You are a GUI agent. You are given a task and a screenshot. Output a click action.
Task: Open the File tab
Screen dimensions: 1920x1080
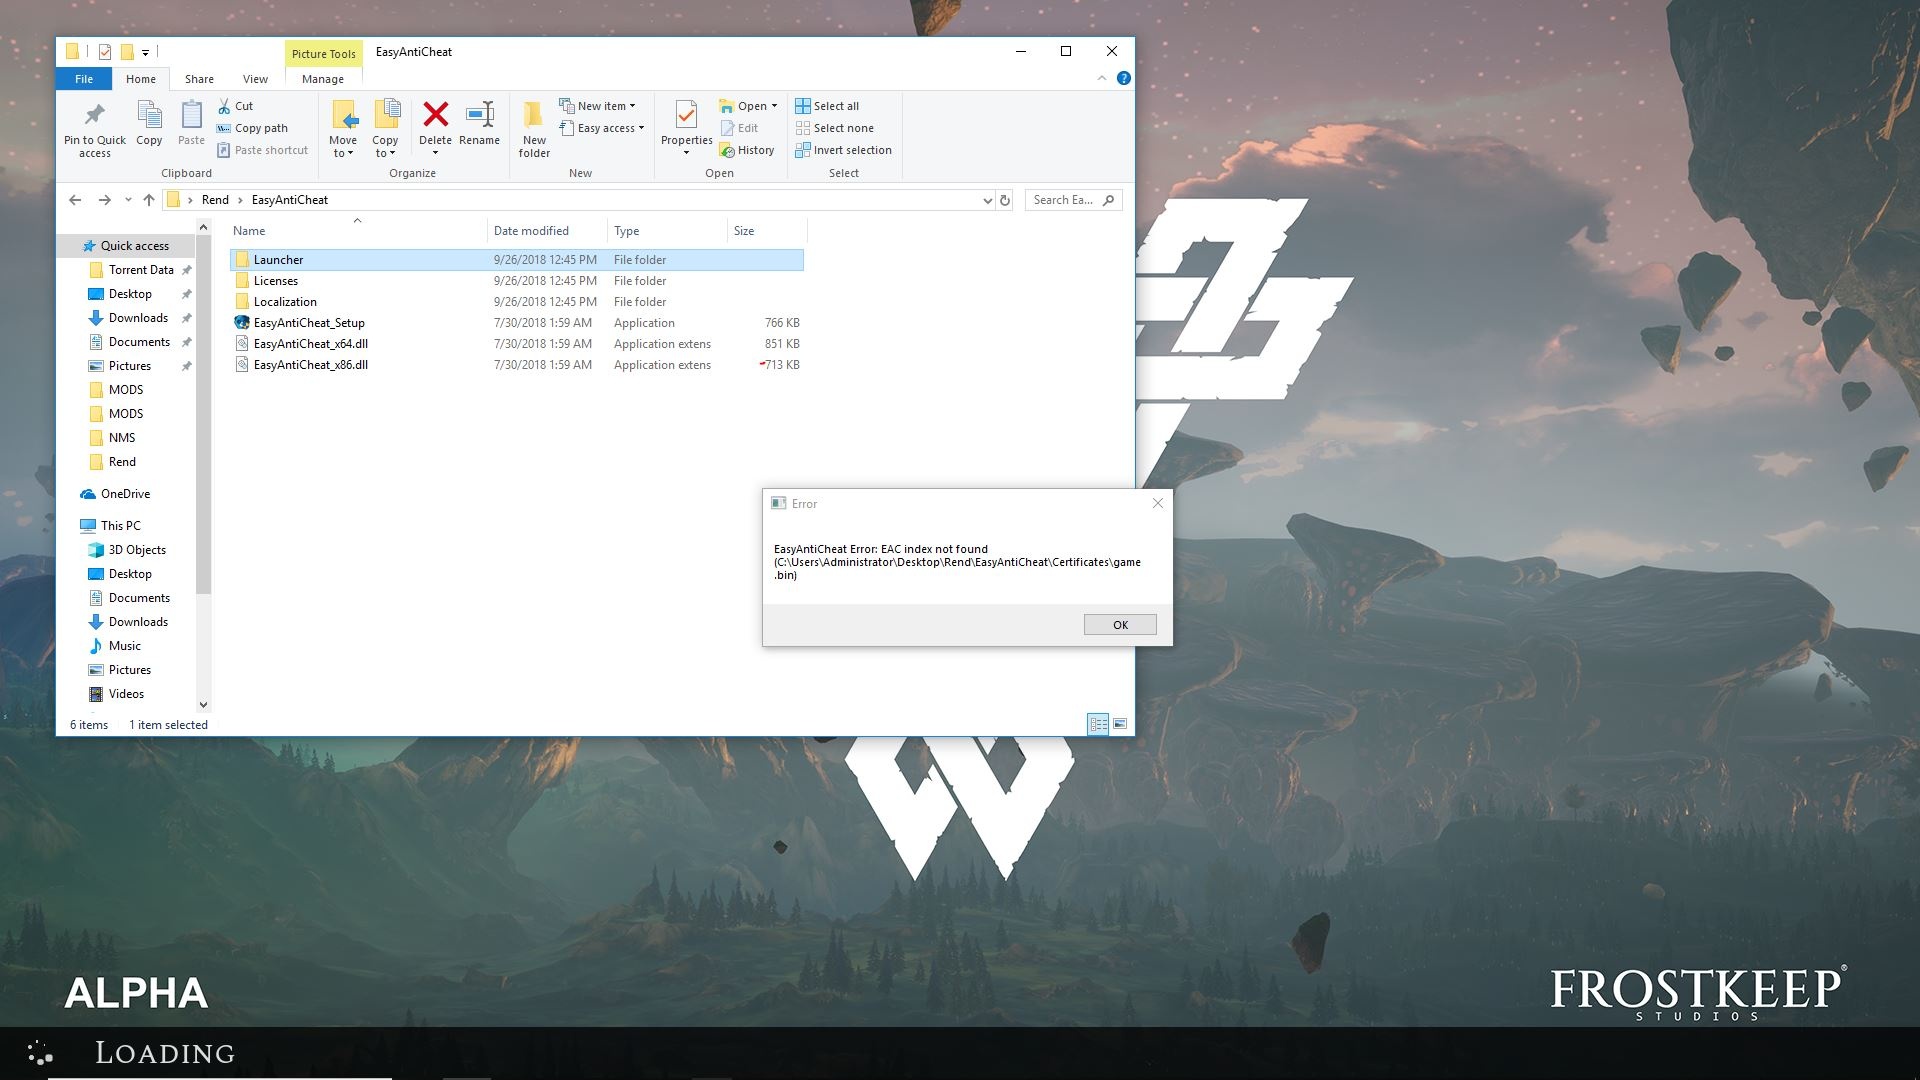click(x=84, y=79)
